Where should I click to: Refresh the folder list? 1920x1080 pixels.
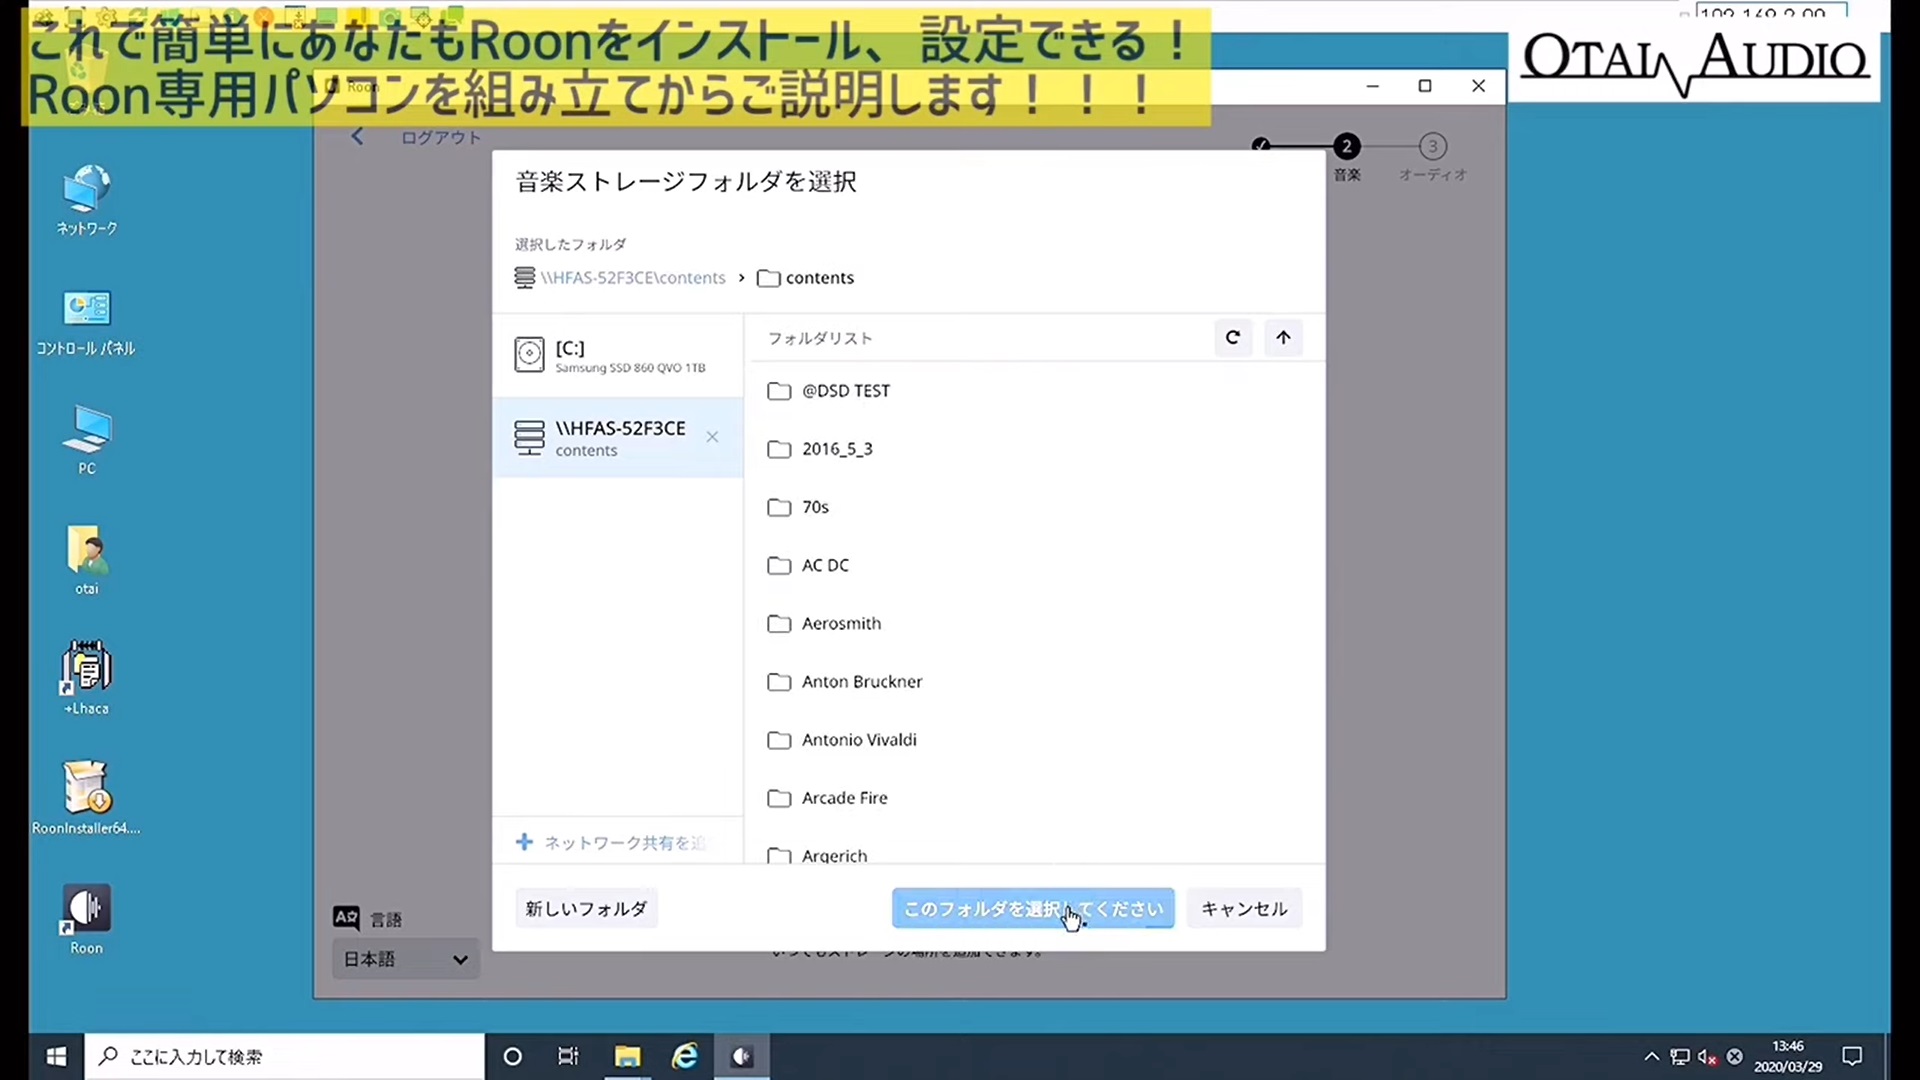click(x=1233, y=338)
